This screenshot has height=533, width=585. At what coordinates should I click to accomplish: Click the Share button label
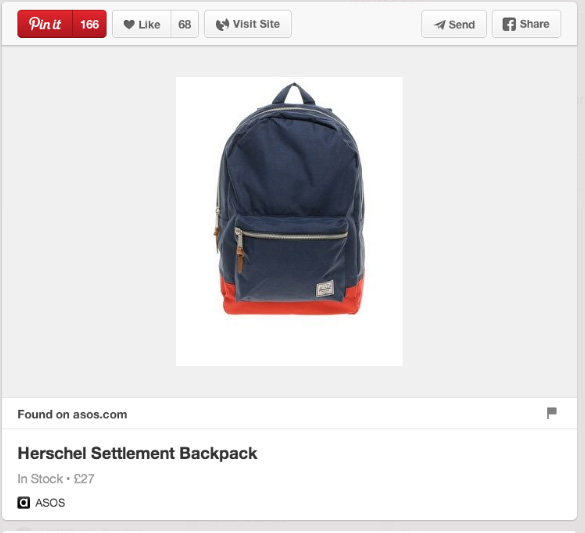tap(534, 24)
